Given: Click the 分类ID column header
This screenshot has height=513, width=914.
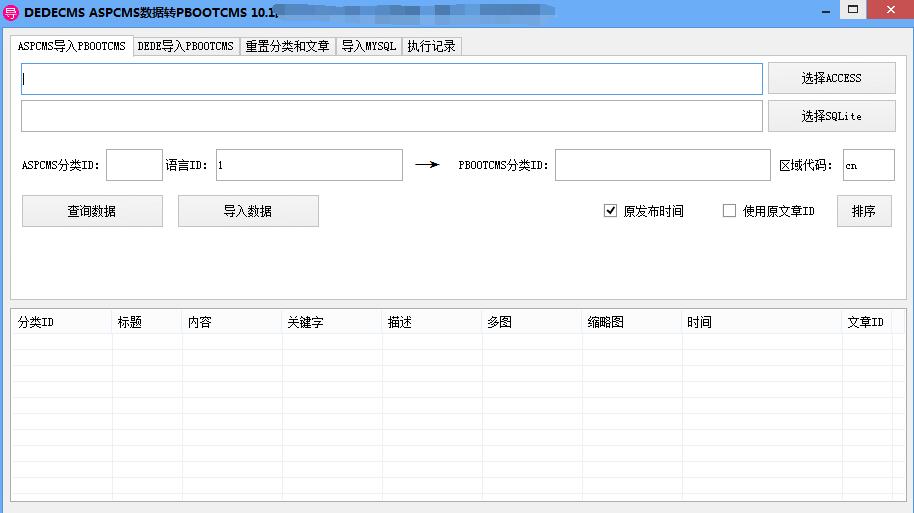Looking at the screenshot, I should click(61, 322).
